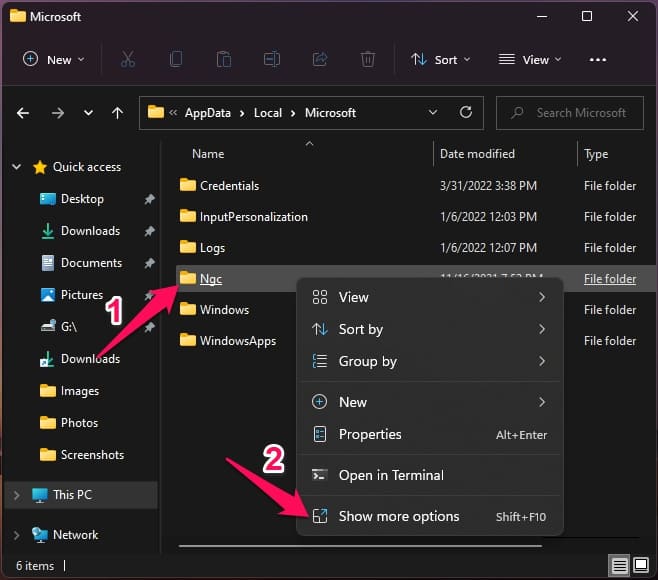Image resolution: width=658 pixels, height=580 pixels.
Task: Open Screenshots in Quick access sidebar
Action: 92,454
